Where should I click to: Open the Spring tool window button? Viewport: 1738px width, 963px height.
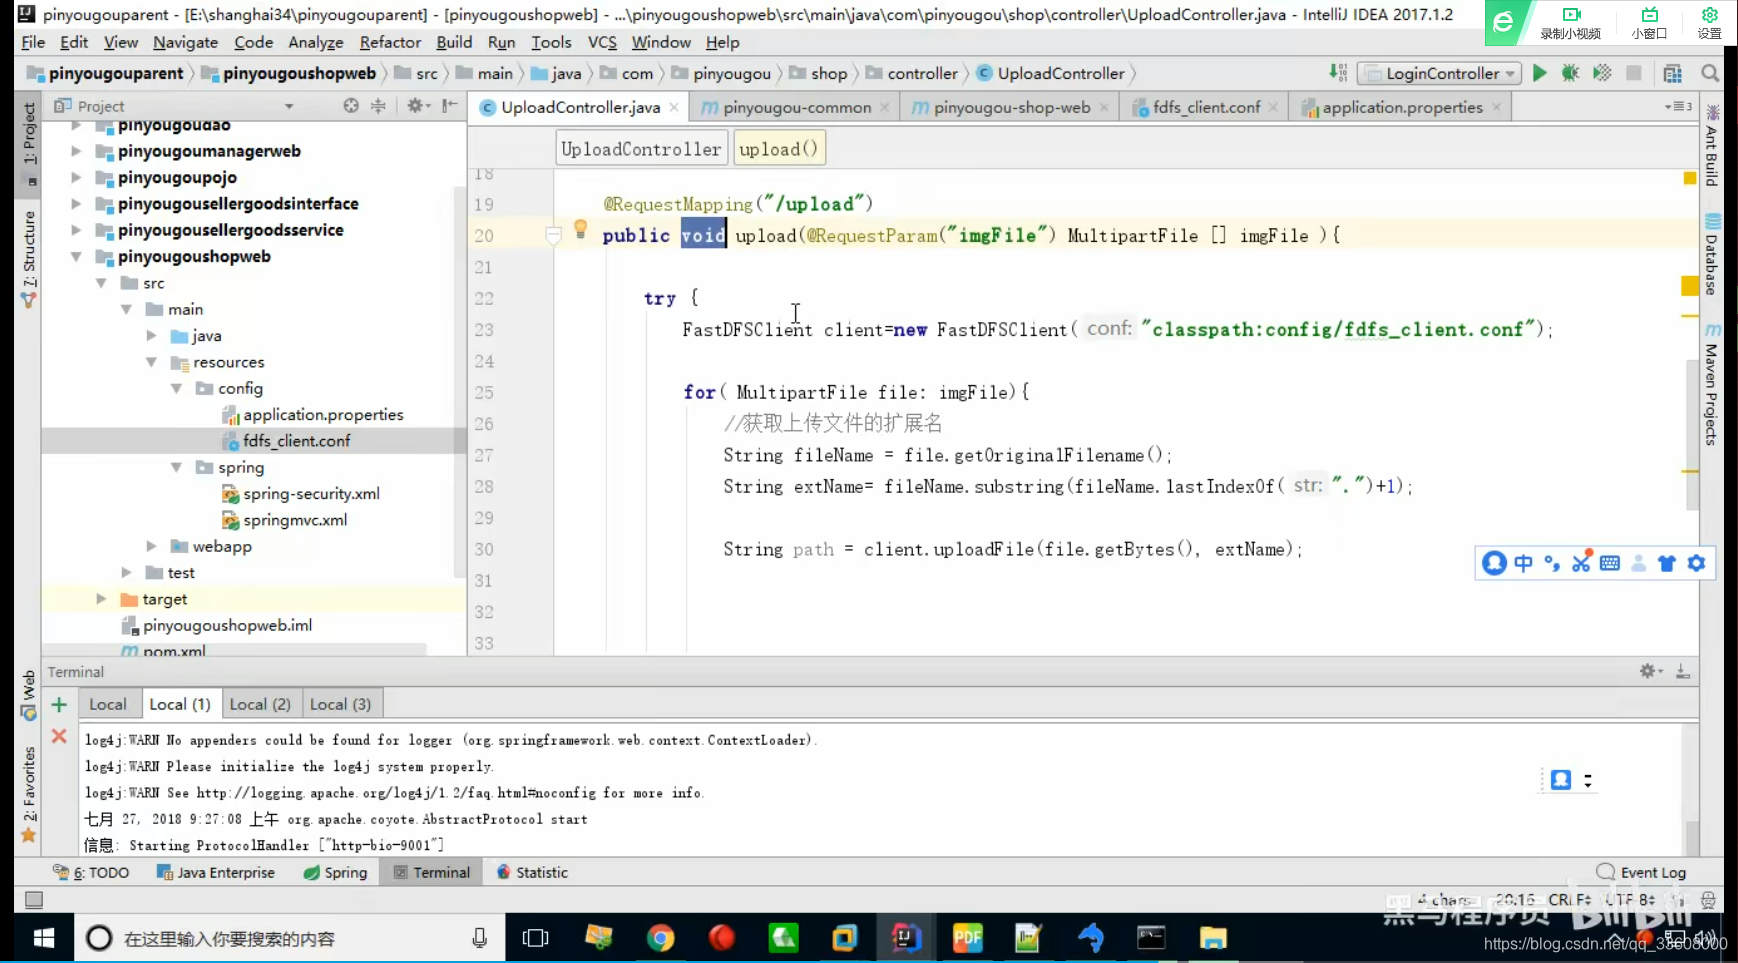click(x=336, y=872)
